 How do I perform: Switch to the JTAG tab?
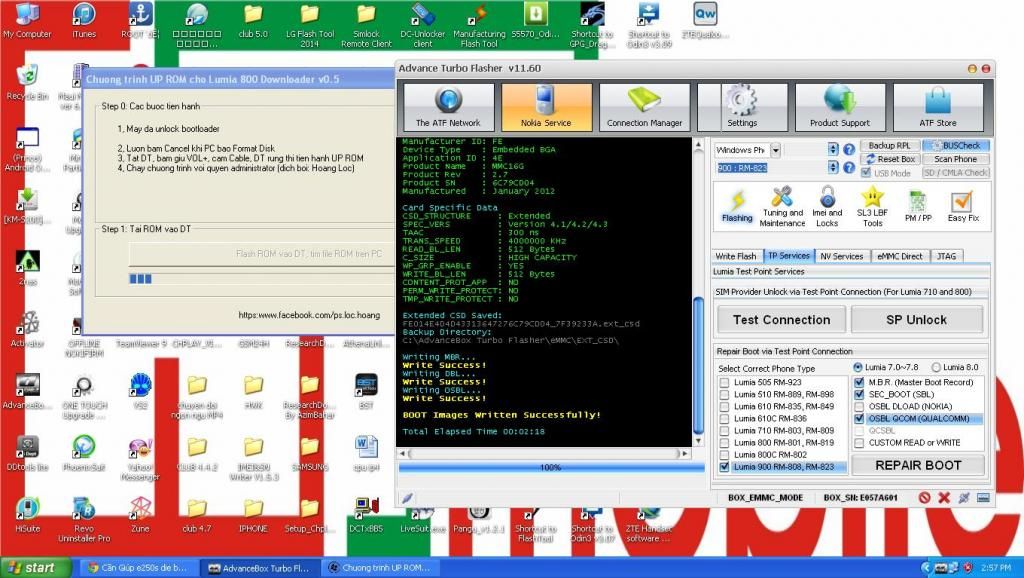click(x=946, y=256)
